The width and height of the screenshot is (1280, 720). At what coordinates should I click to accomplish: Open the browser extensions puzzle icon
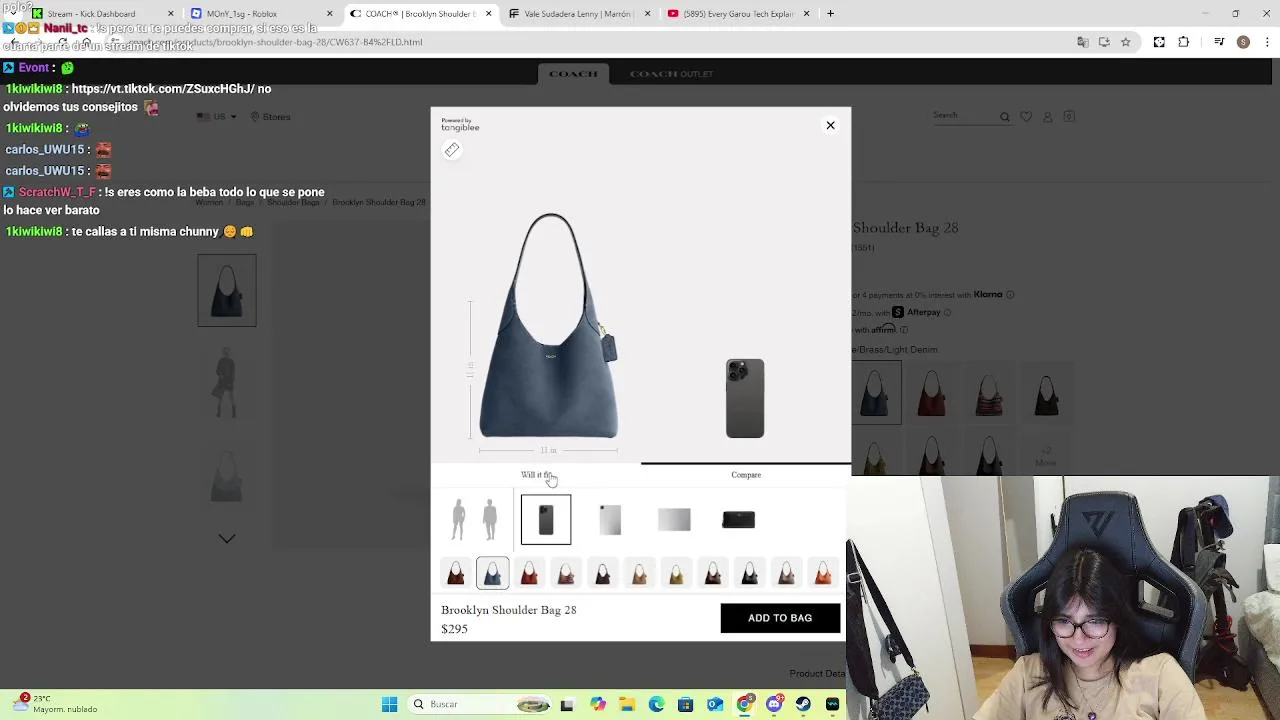pos(1183,42)
